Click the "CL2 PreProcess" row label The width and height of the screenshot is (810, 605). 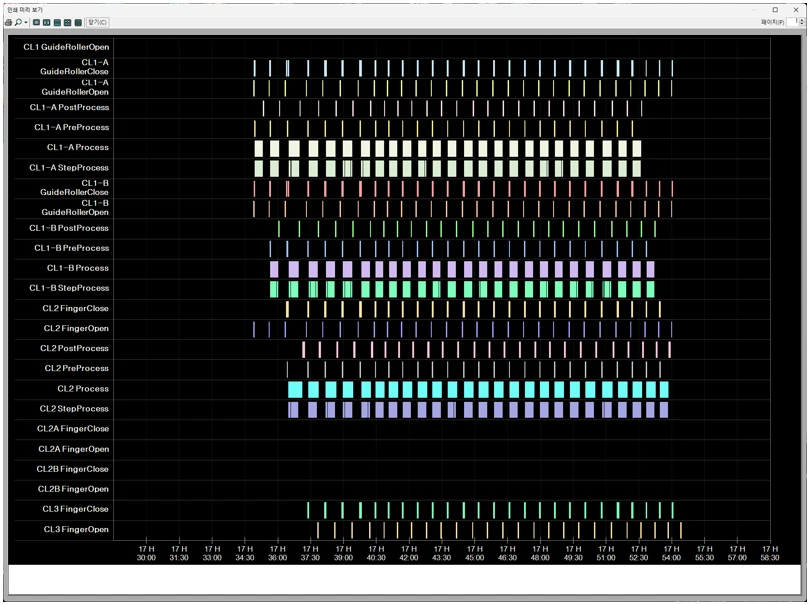click(76, 368)
